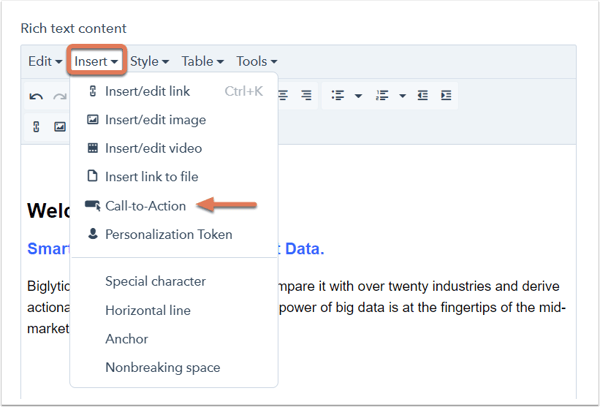
Task: Click the decrease indent icon
Action: click(x=422, y=95)
